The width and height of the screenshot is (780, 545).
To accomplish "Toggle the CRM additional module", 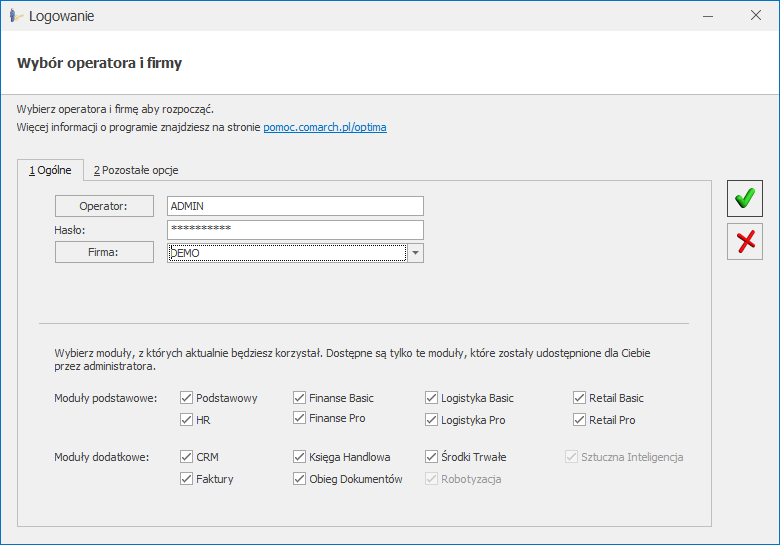I will (x=187, y=457).
